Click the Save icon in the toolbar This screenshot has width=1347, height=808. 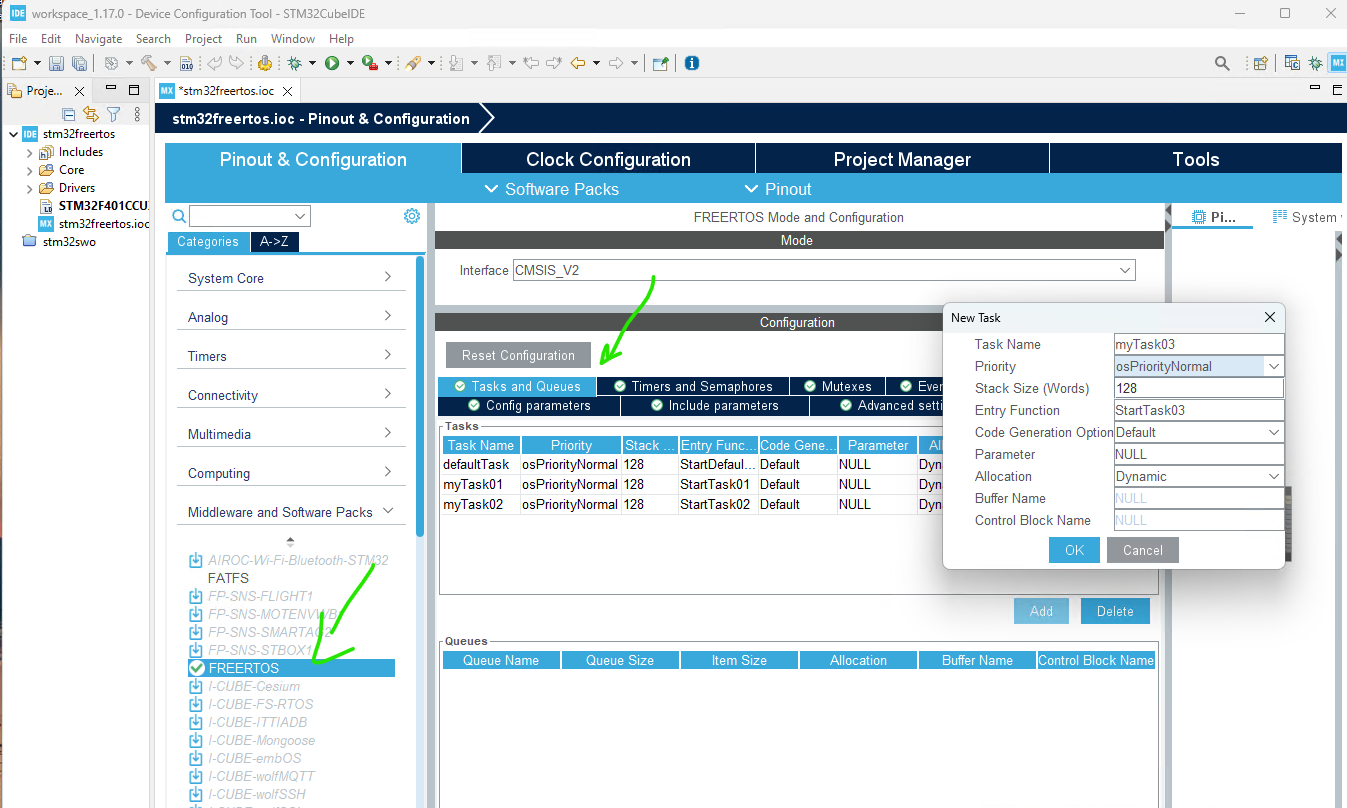point(57,63)
